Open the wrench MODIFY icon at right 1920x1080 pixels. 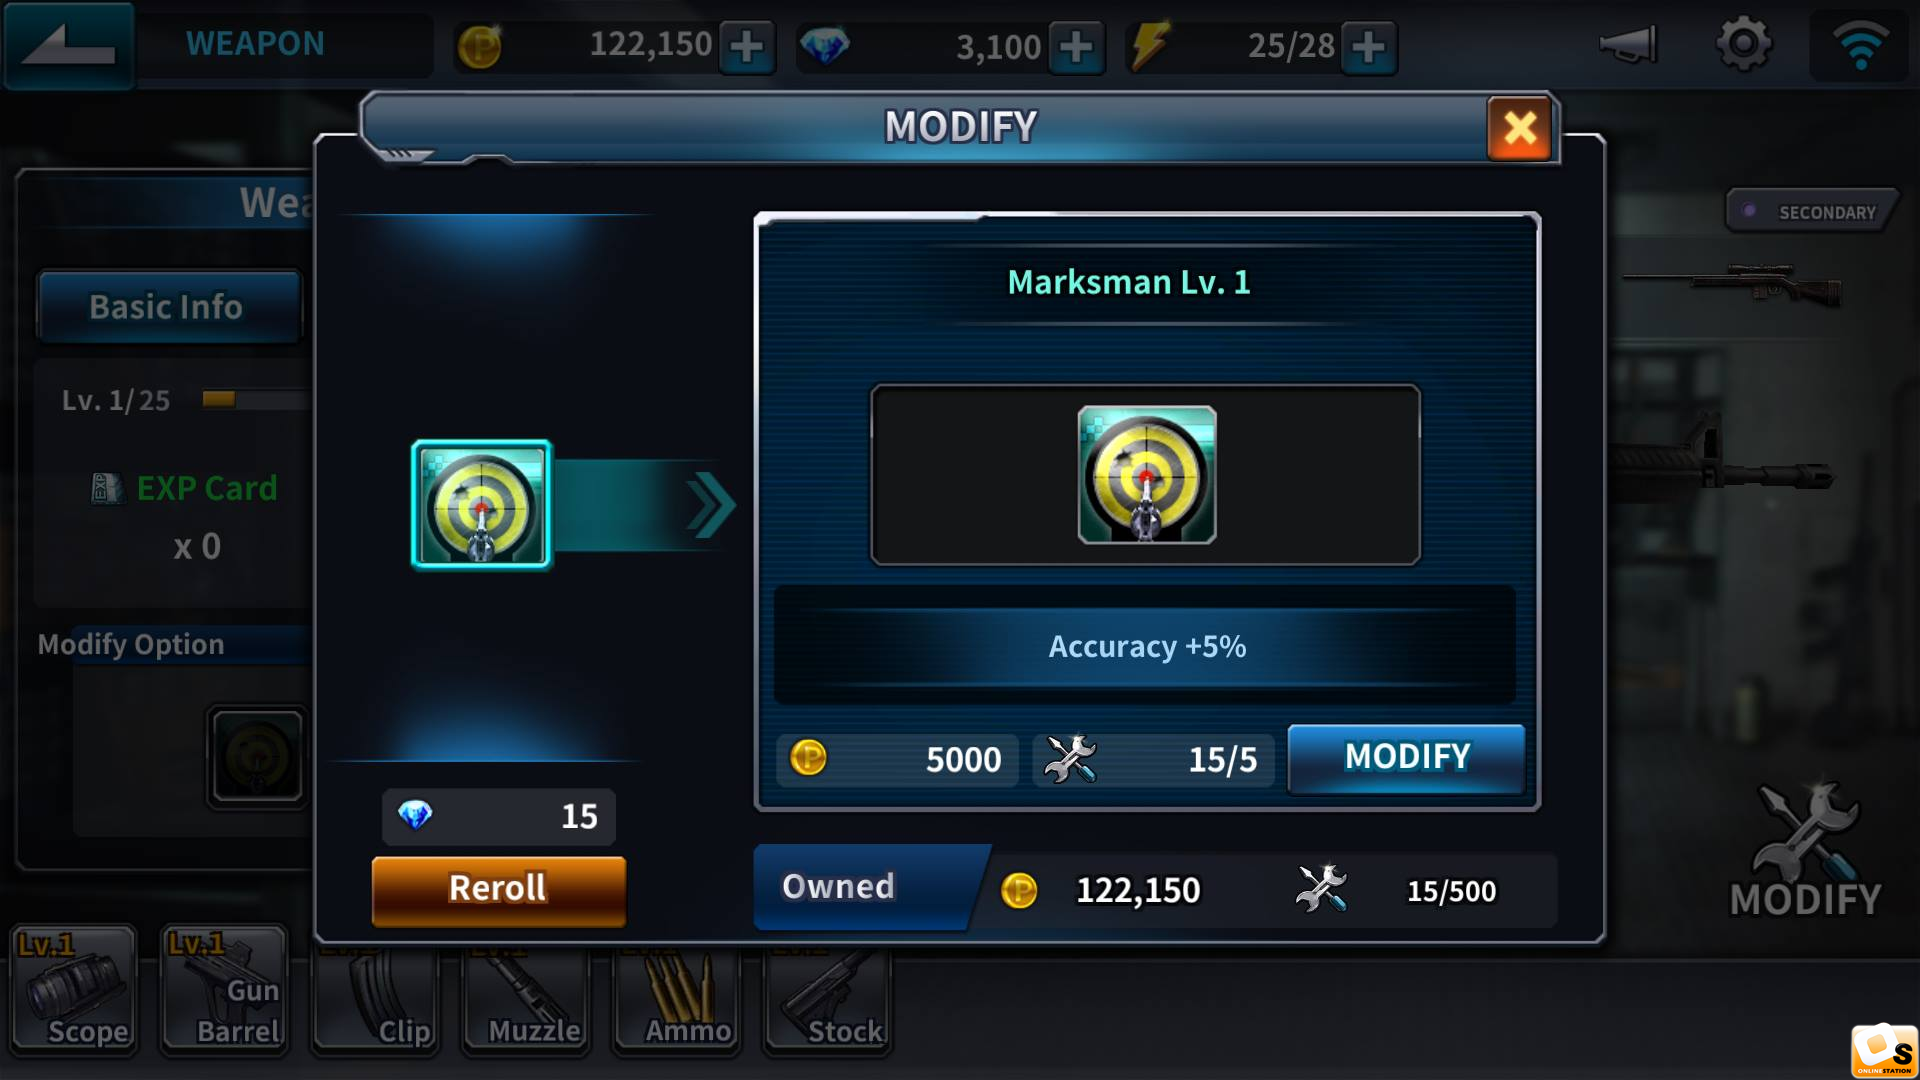[x=1805, y=852]
